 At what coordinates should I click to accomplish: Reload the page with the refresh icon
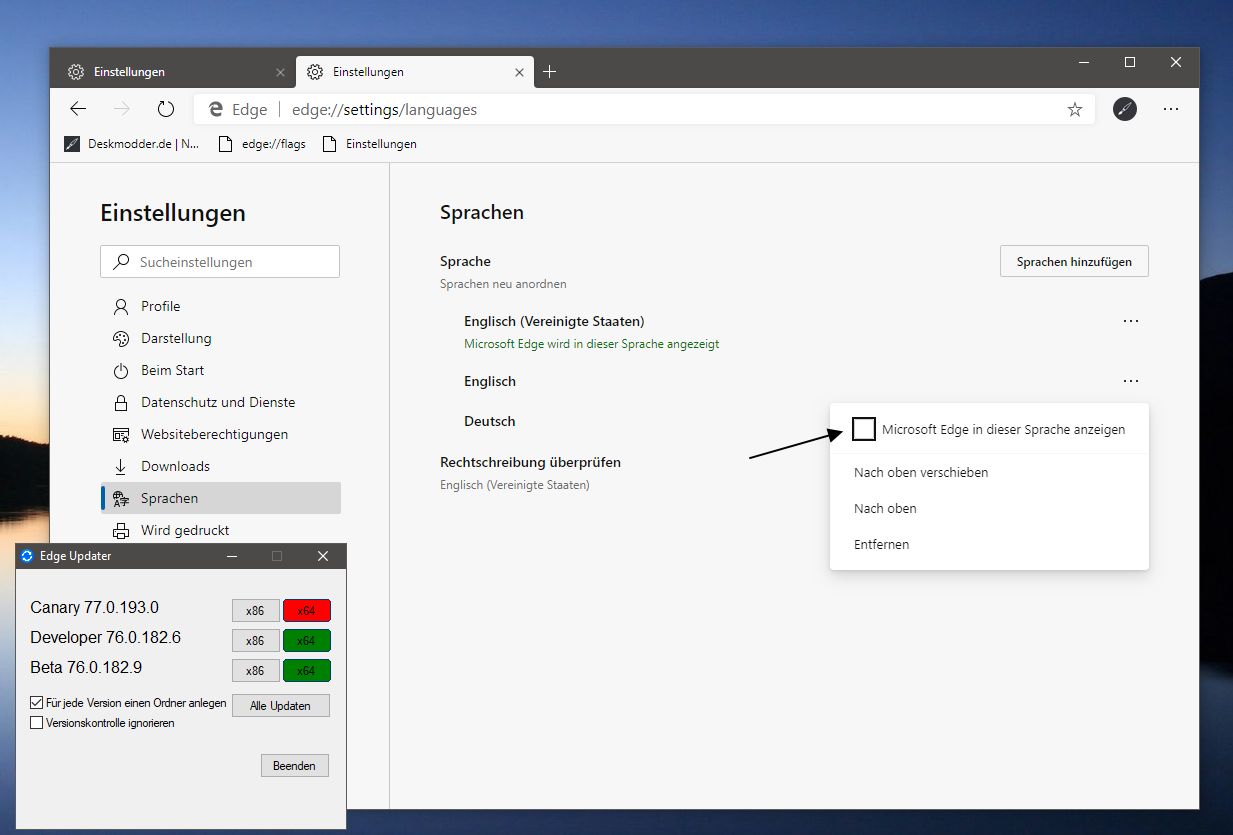pyautogui.click(x=166, y=110)
